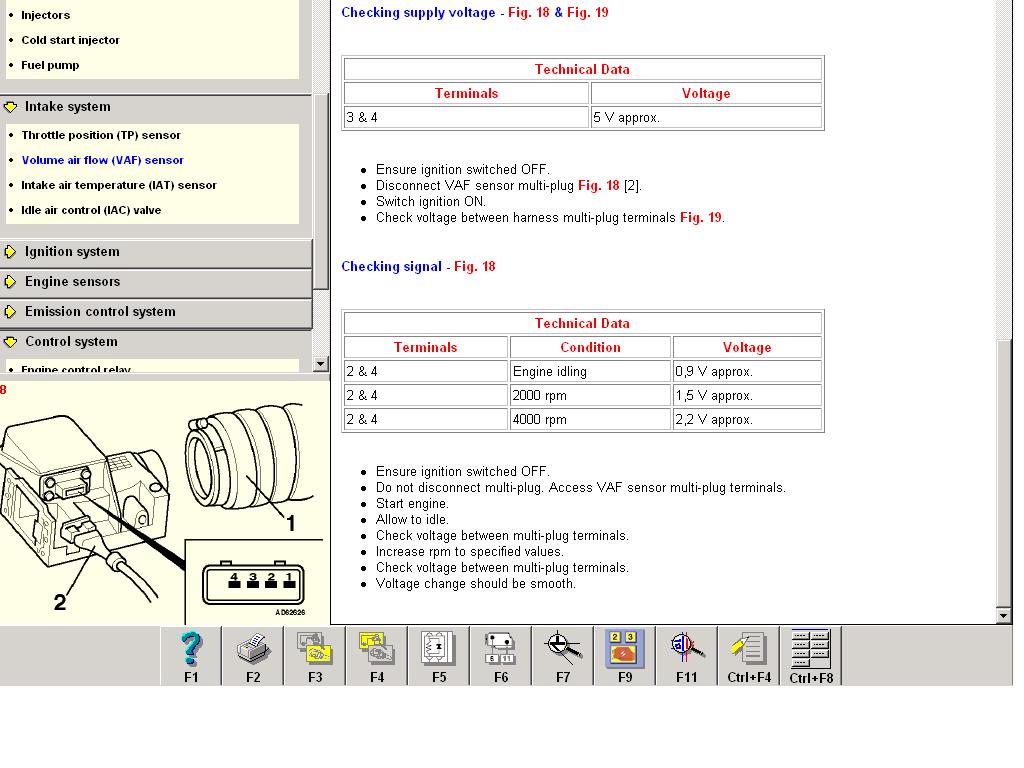Select Throttle position (TP) sensor item
The width and height of the screenshot is (1024, 768).
pos(101,135)
